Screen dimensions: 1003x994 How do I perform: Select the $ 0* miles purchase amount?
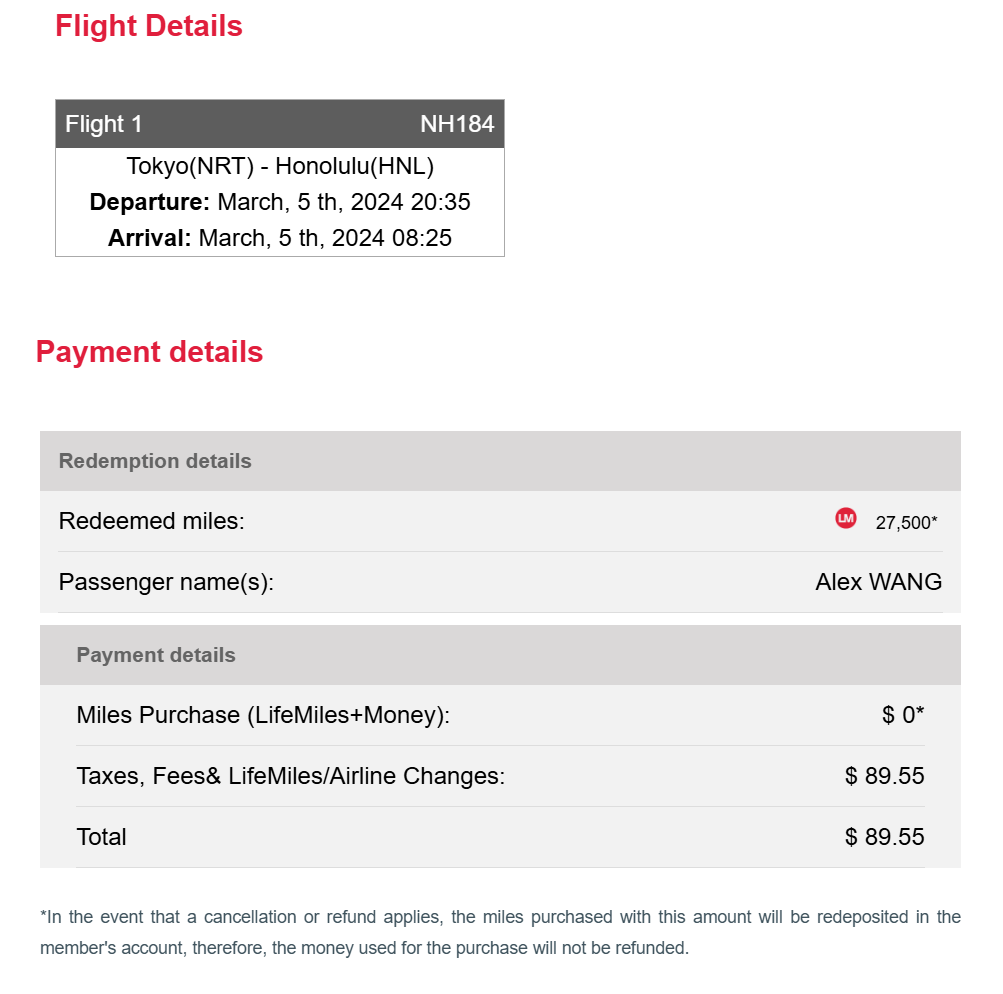903,714
